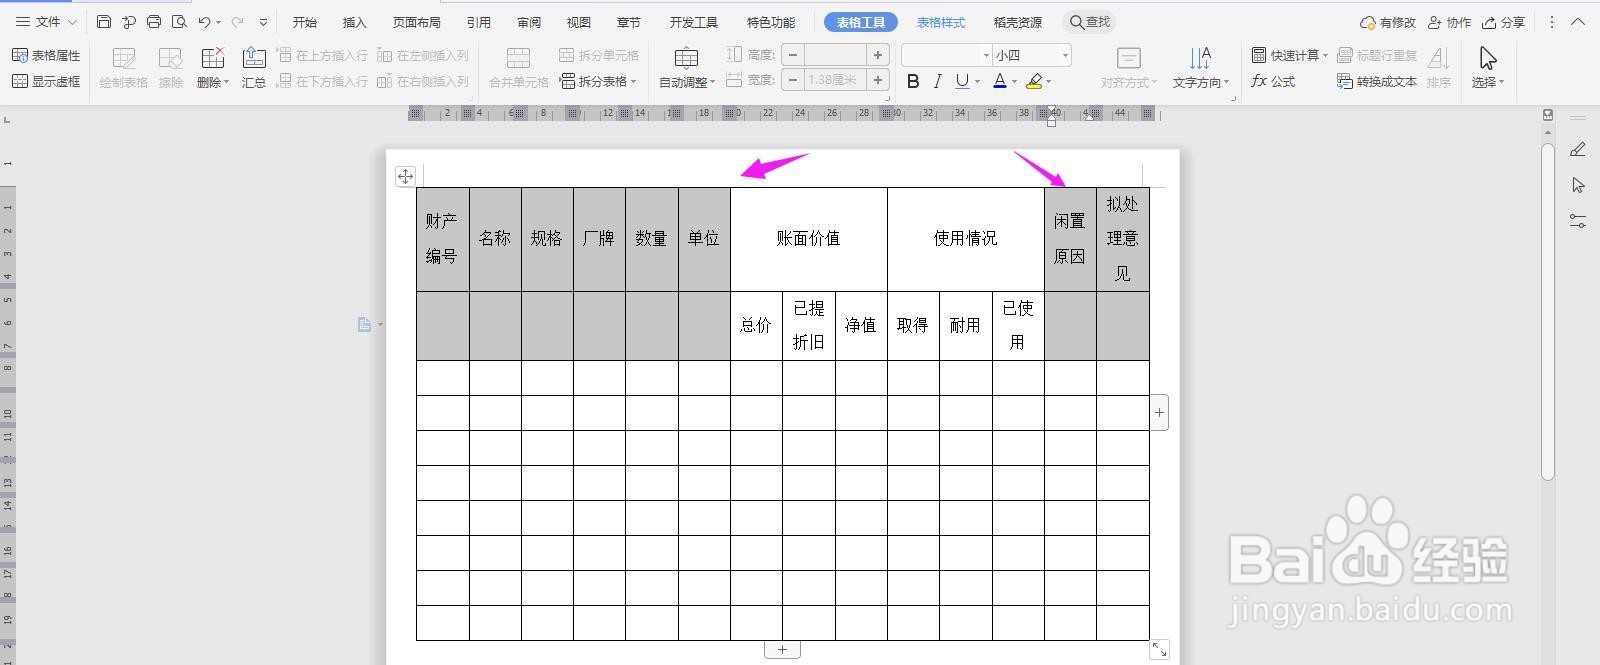Expand highlight color dropdown arrow
1600x665 pixels.
[x=1048, y=82]
